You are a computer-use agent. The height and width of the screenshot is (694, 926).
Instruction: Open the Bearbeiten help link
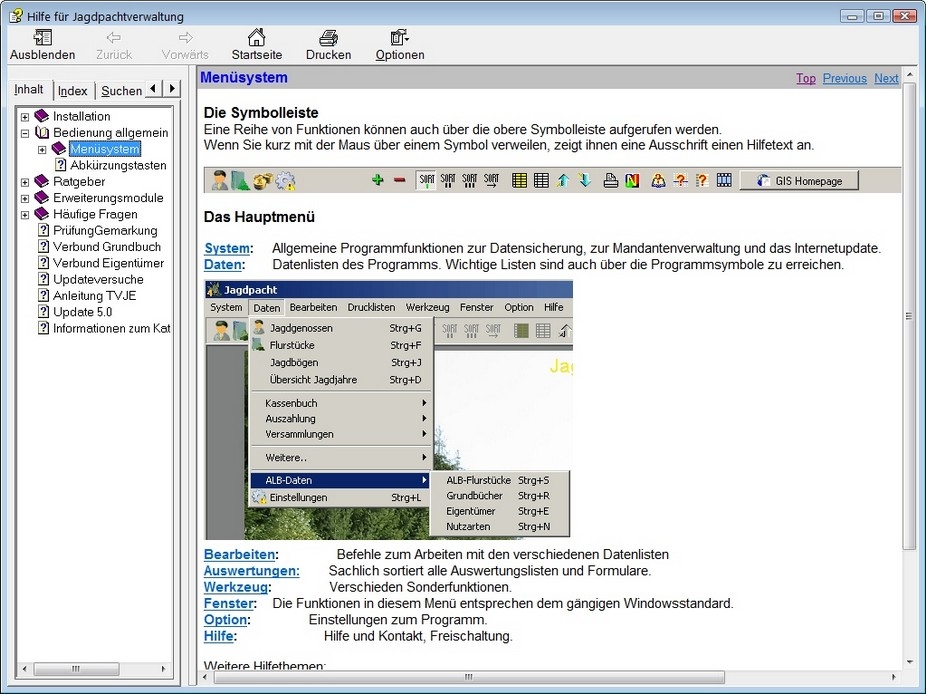(239, 555)
